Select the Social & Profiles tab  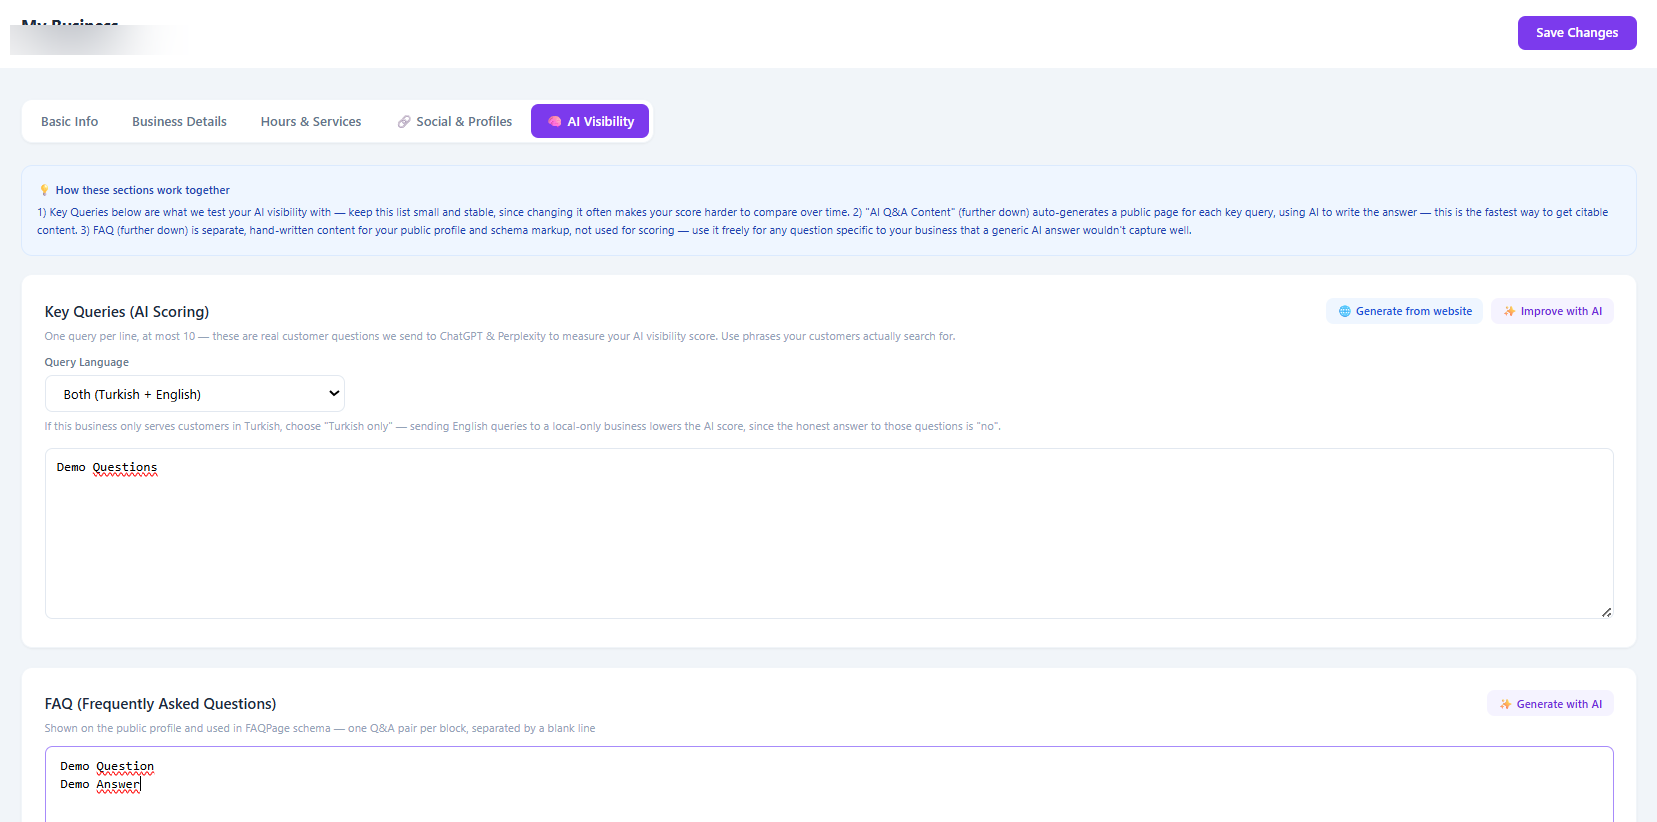455,122
